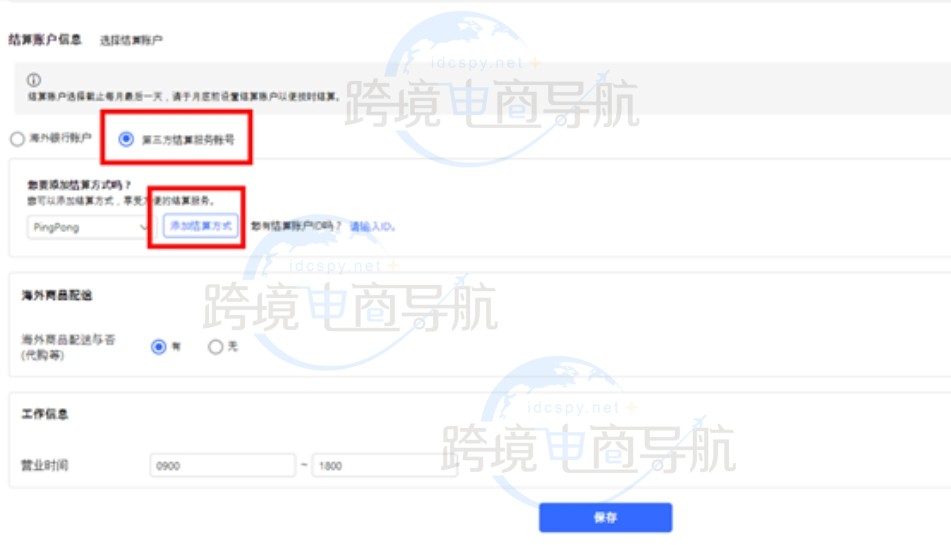Select the 海外银行账户 radio button
Image resolution: width=951 pixels, height=545 pixels.
18,139
